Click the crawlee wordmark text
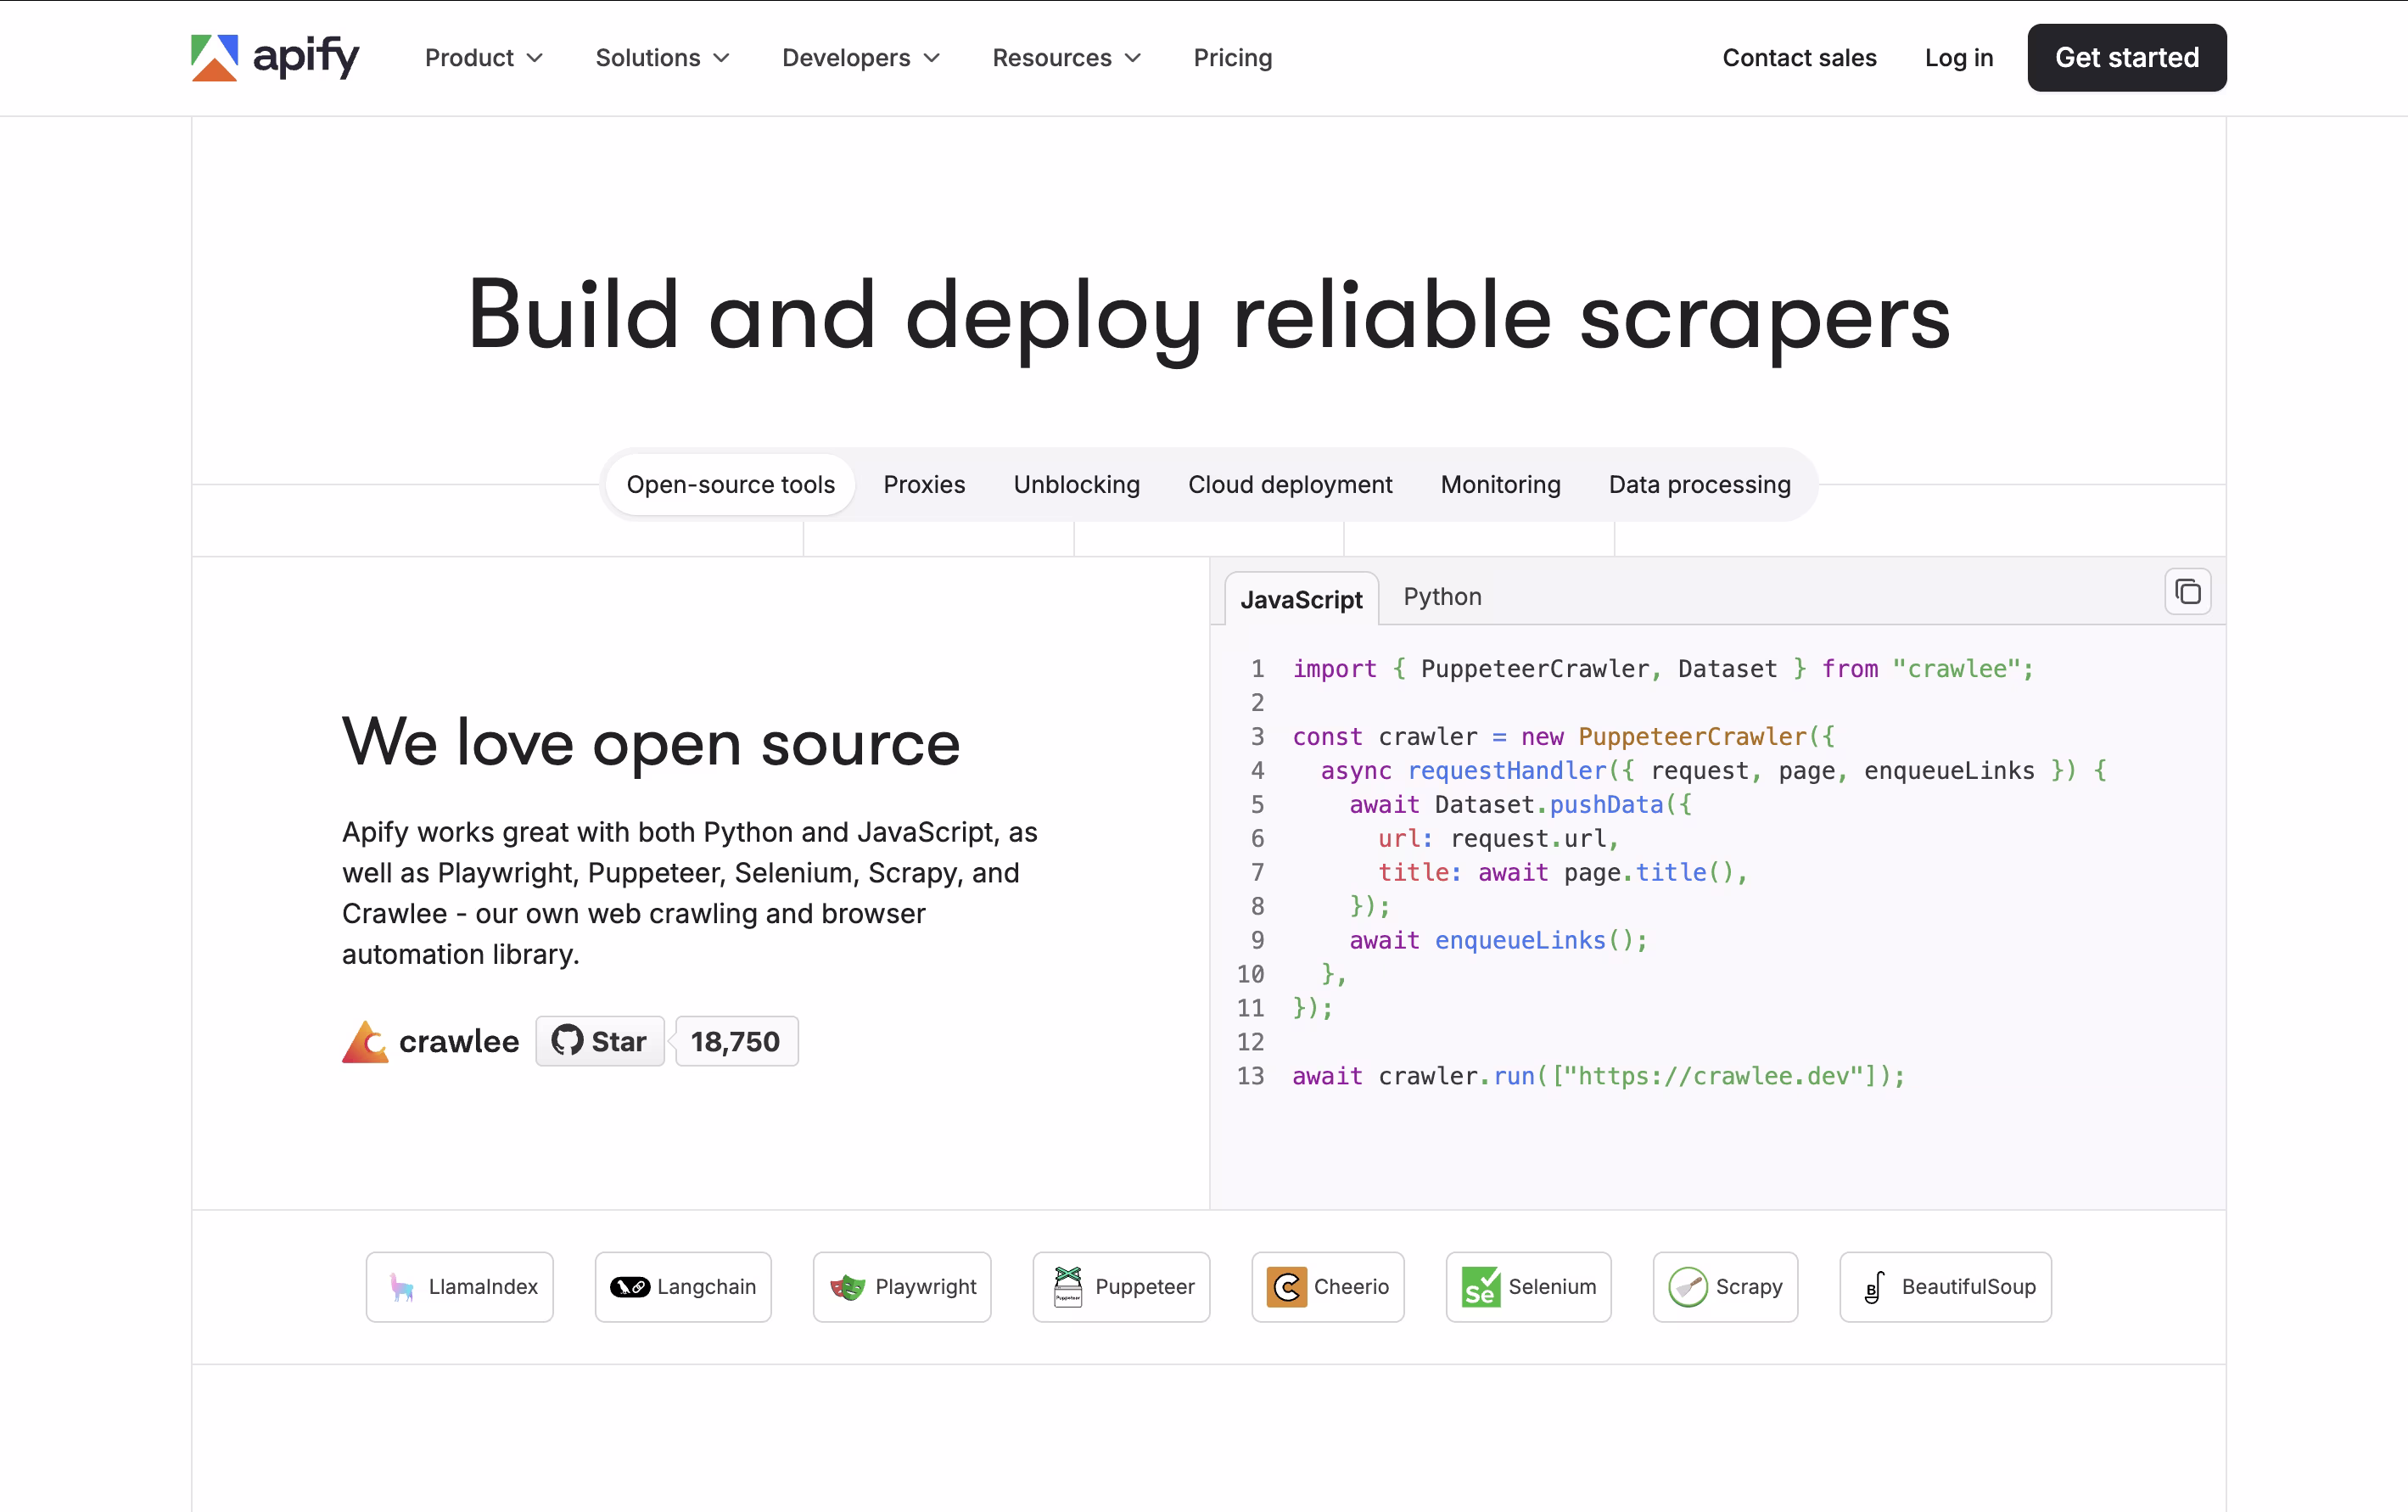The image size is (2408, 1512). tap(459, 1041)
